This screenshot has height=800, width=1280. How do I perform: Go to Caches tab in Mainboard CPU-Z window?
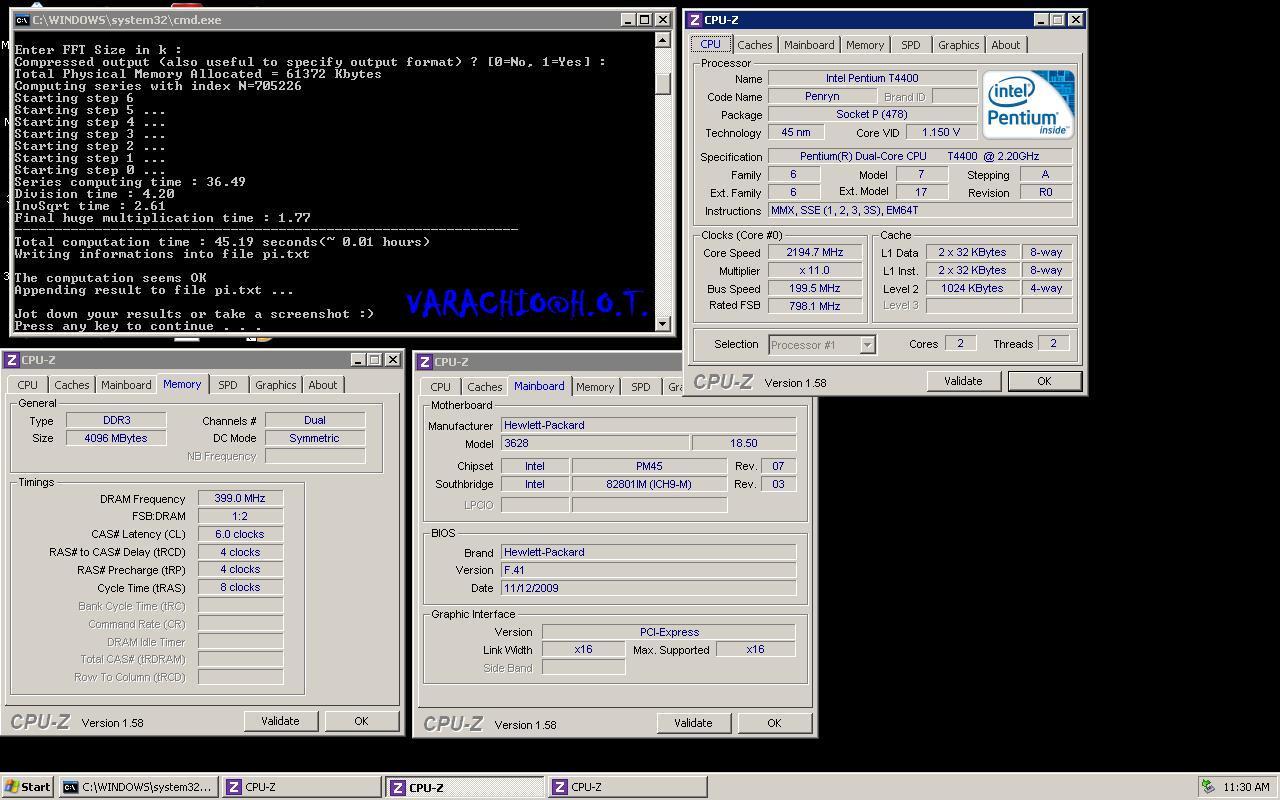pyautogui.click(x=484, y=387)
